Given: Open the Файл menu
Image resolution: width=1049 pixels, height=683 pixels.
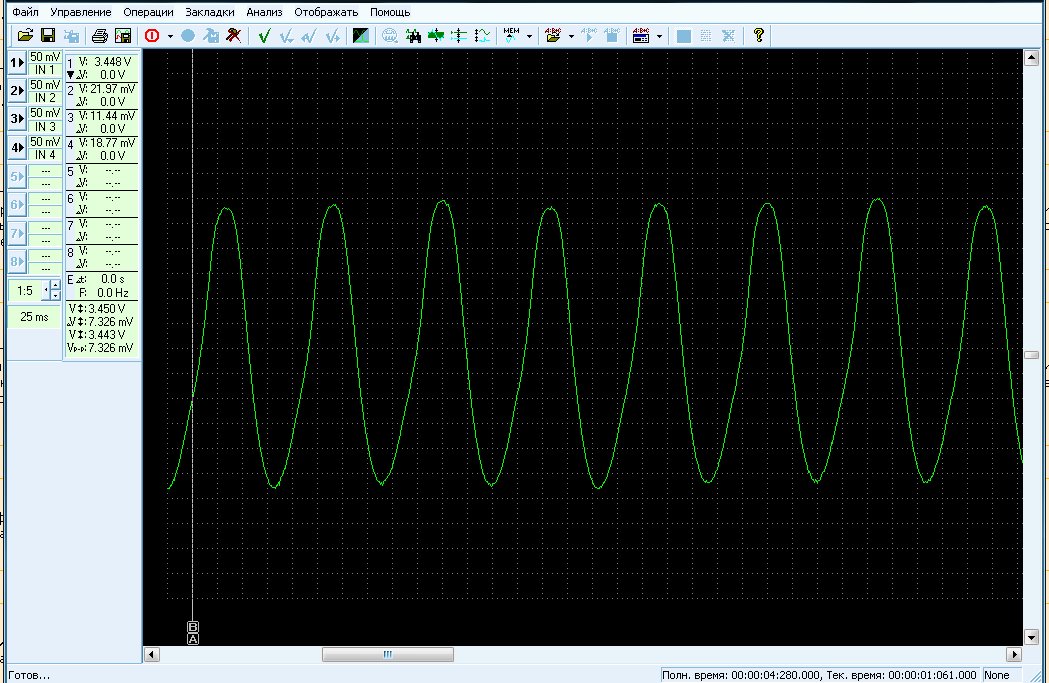Looking at the screenshot, I should (25, 12).
